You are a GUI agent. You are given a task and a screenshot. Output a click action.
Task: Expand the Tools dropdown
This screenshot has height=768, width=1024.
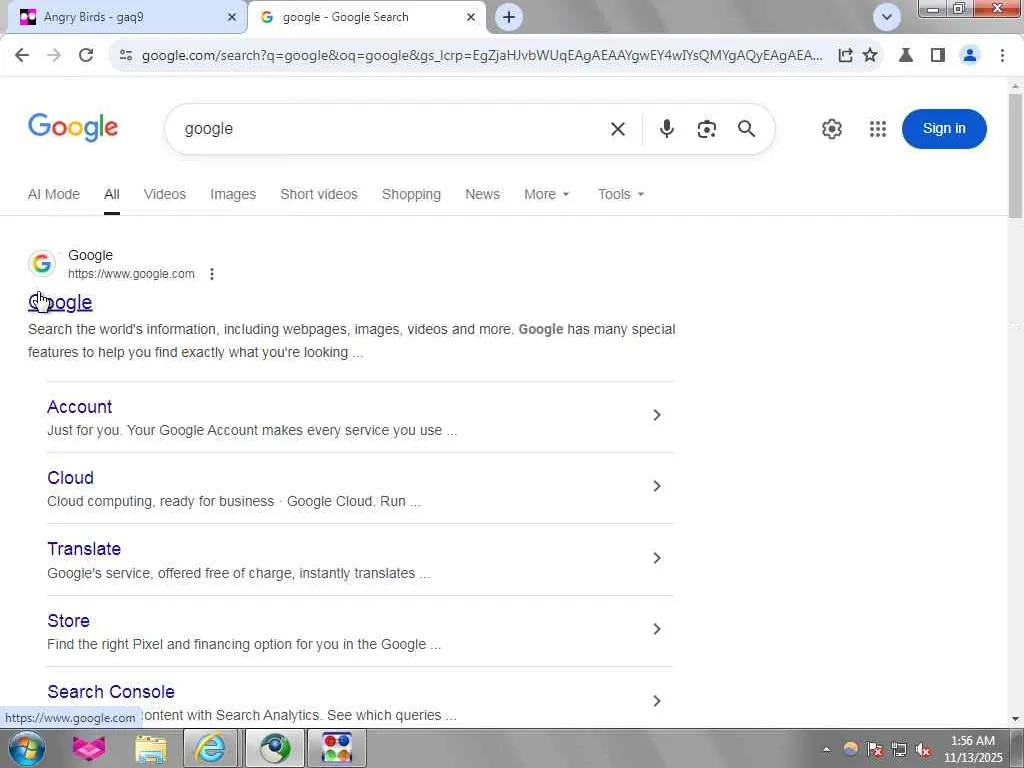[621, 195]
